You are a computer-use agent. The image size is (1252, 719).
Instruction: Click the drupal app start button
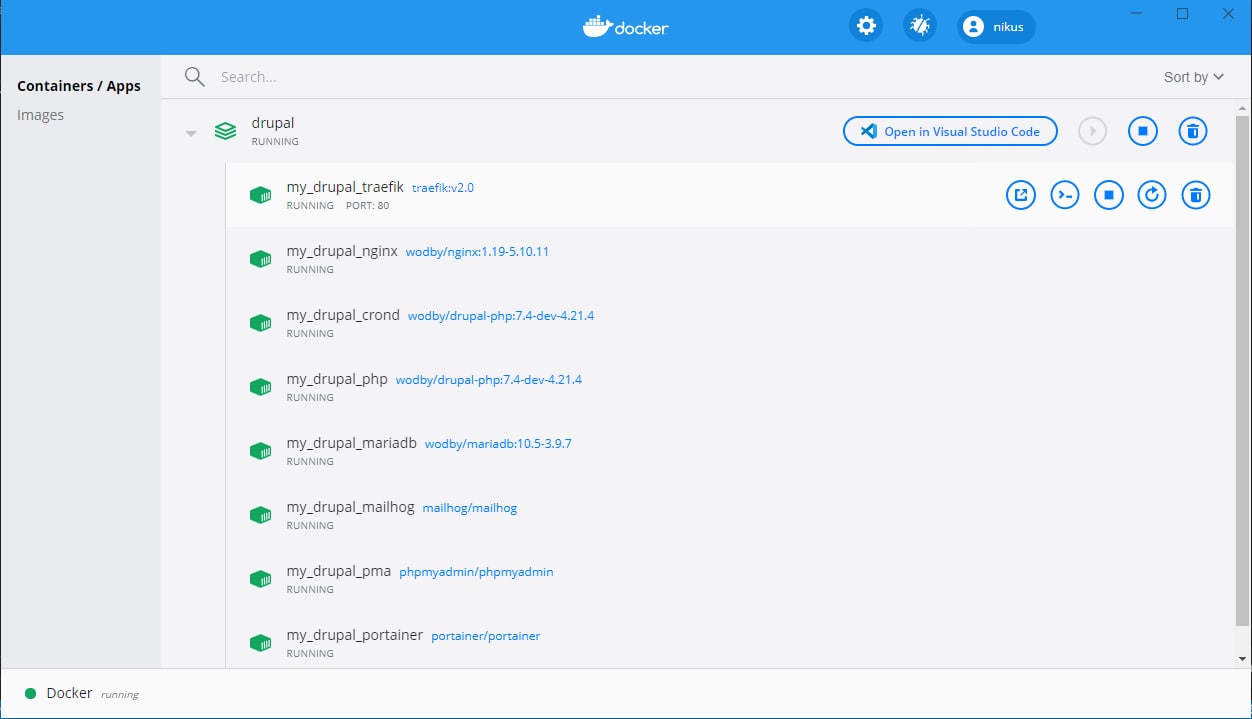pos(1092,131)
